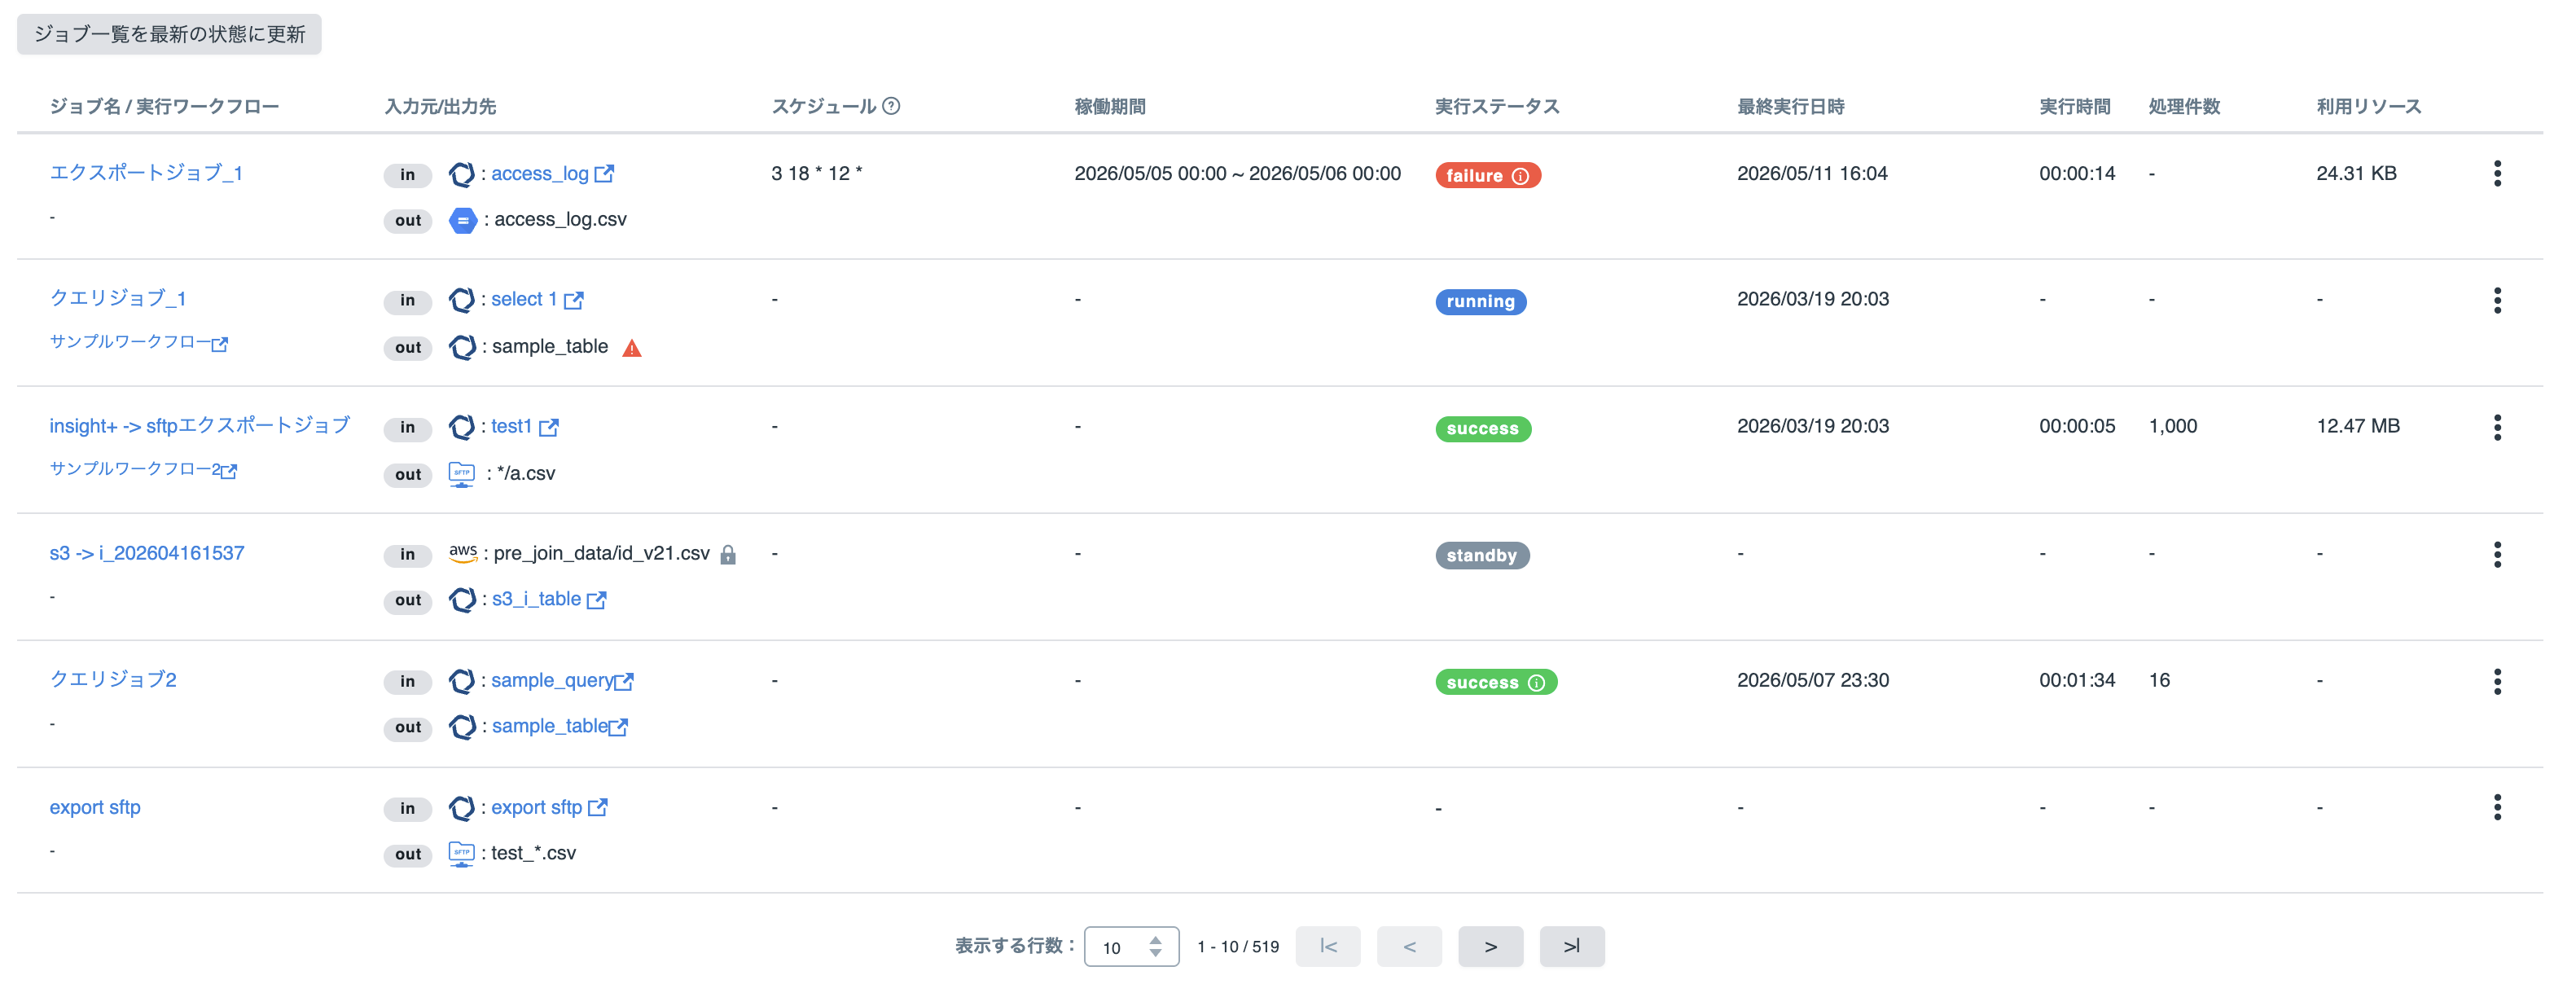The height and width of the screenshot is (993, 2576).
Task: Go to the first page of jobs
Action: 1327,947
